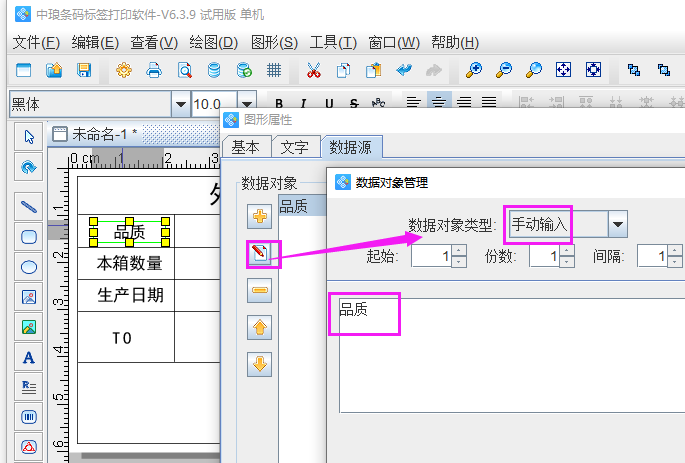
Task: Click the save document floppy icon
Action: (84, 70)
